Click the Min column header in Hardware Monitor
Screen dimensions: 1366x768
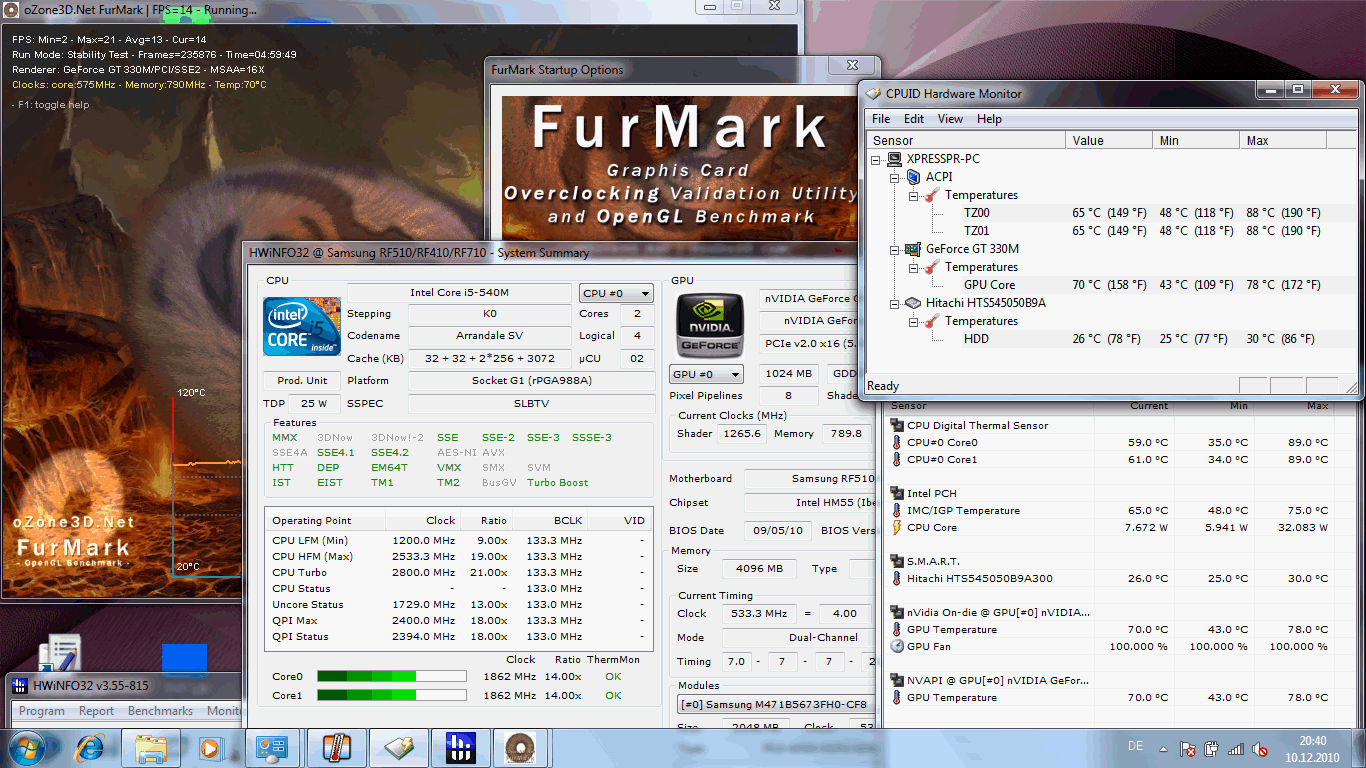point(1197,141)
